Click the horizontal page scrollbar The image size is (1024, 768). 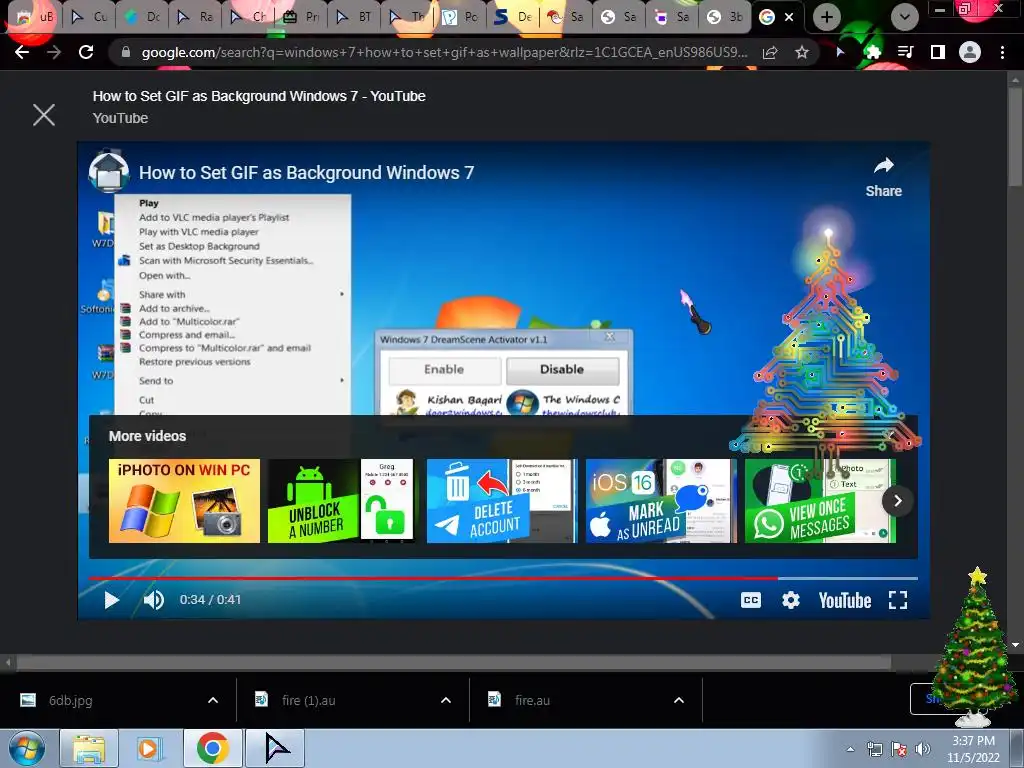(453, 662)
